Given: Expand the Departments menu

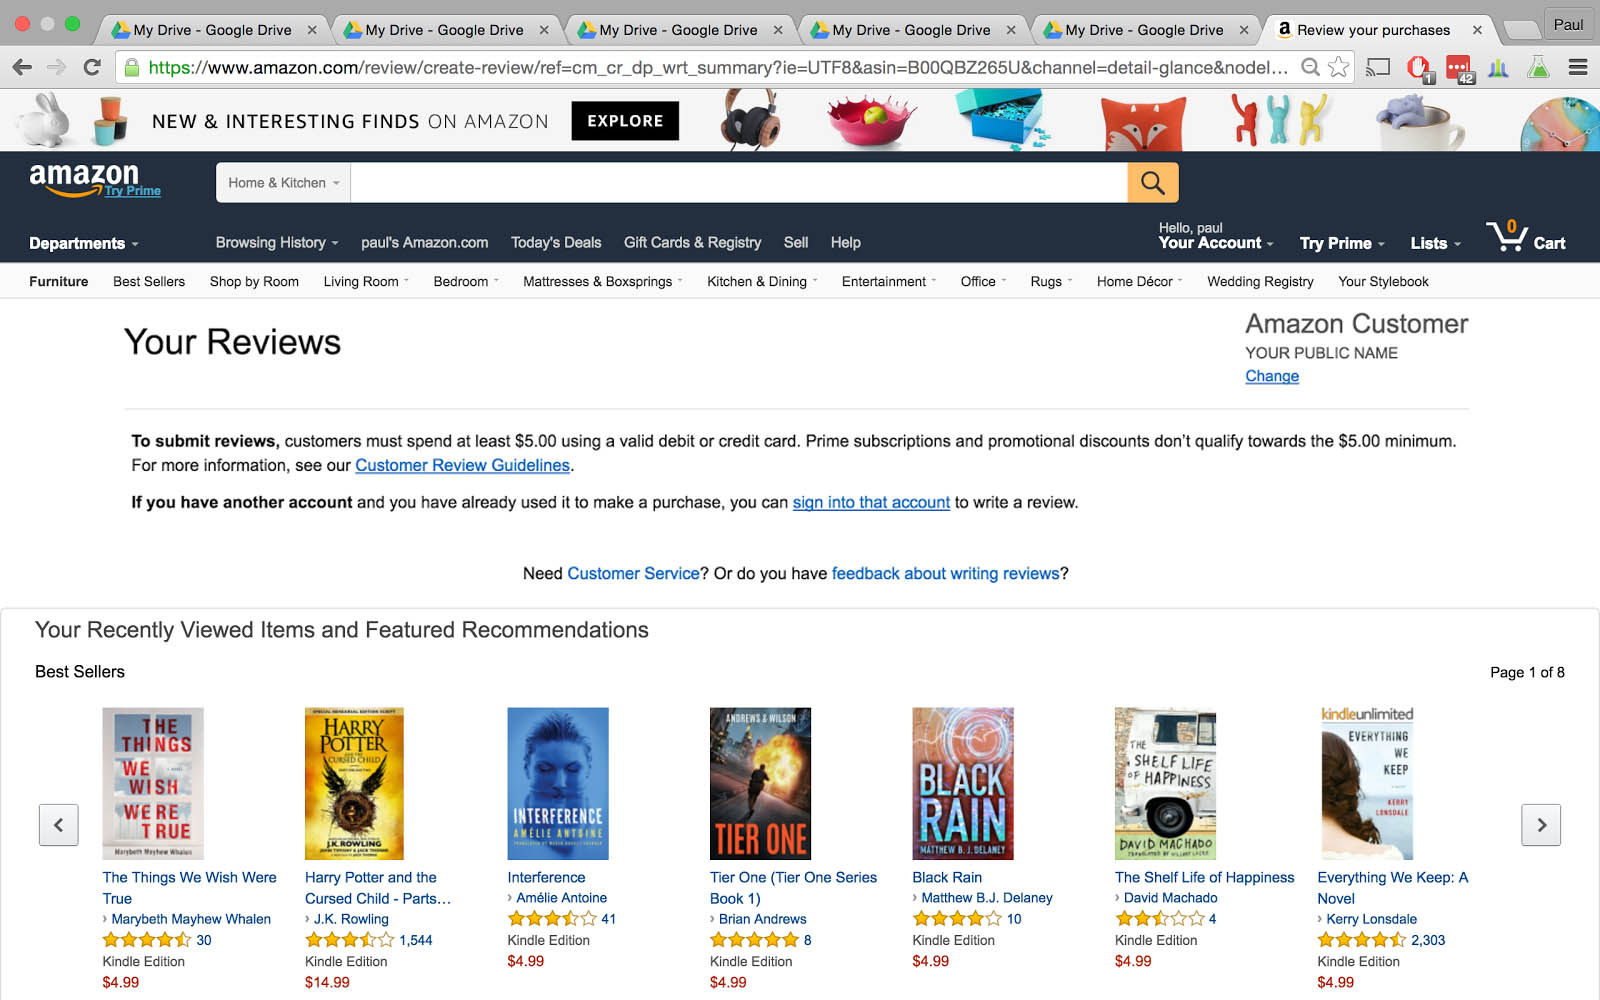Looking at the screenshot, I should pyautogui.click(x=84, y=243).
